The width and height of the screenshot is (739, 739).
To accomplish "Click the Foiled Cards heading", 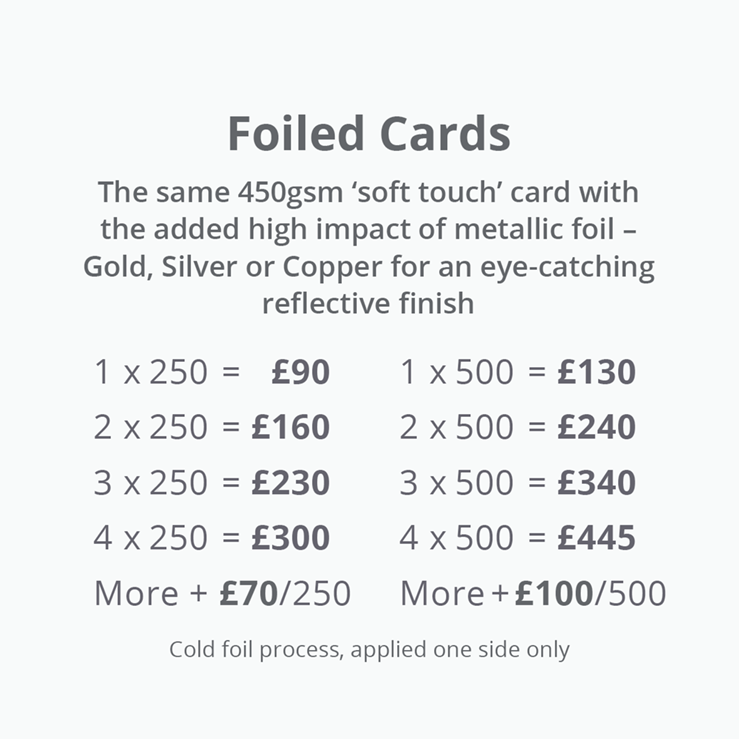I will click(369, 134).
